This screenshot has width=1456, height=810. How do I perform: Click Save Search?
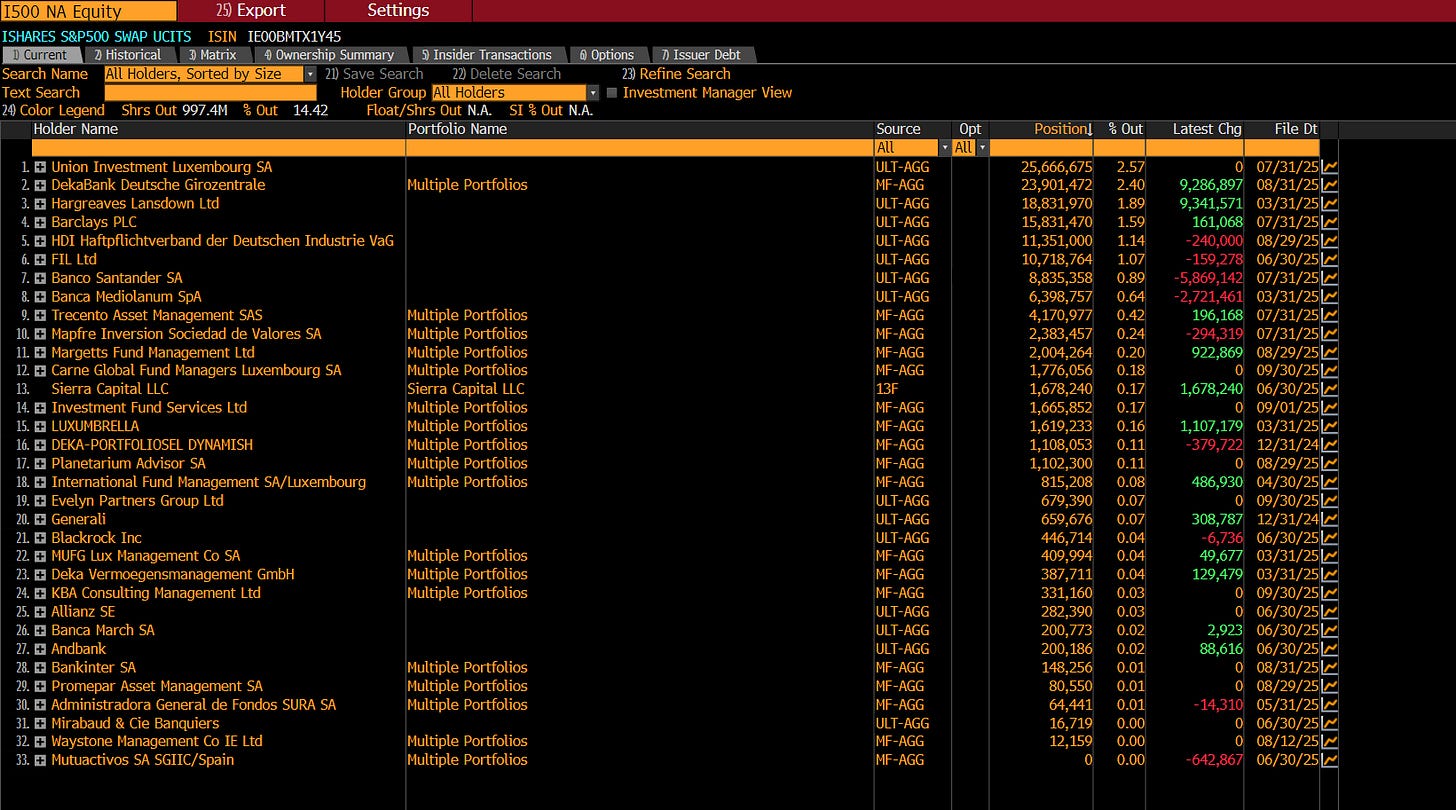point(374,74)
